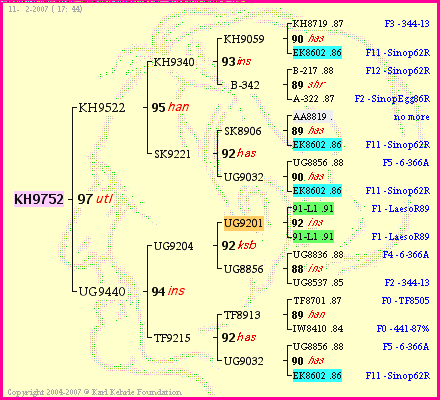Image resolution: width=440 pixels, height=400 pixels.
Task: Follow F12 -Sinop62R link
Action: pos(398,71)
